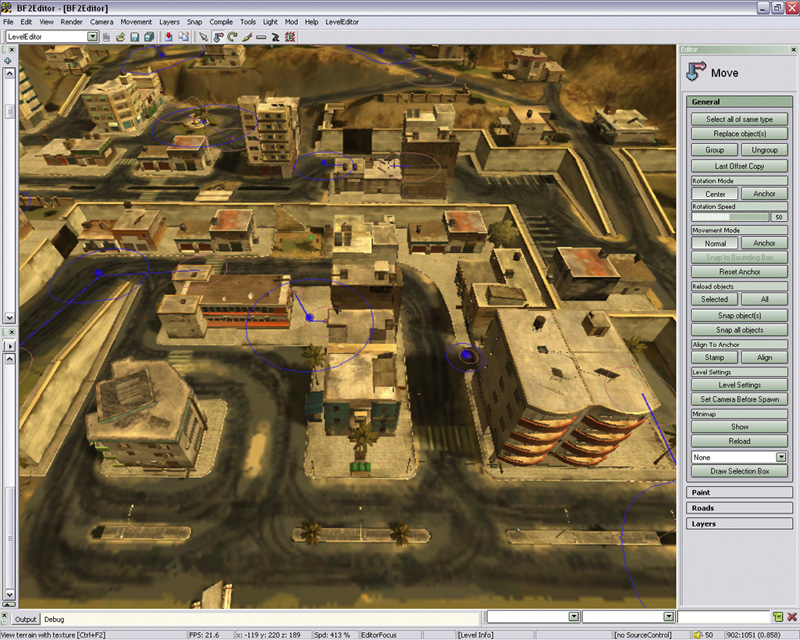Click the Rotation Speed value field showing 50
This screenshot has height=640, width=800.
click(x=779, y=217)
